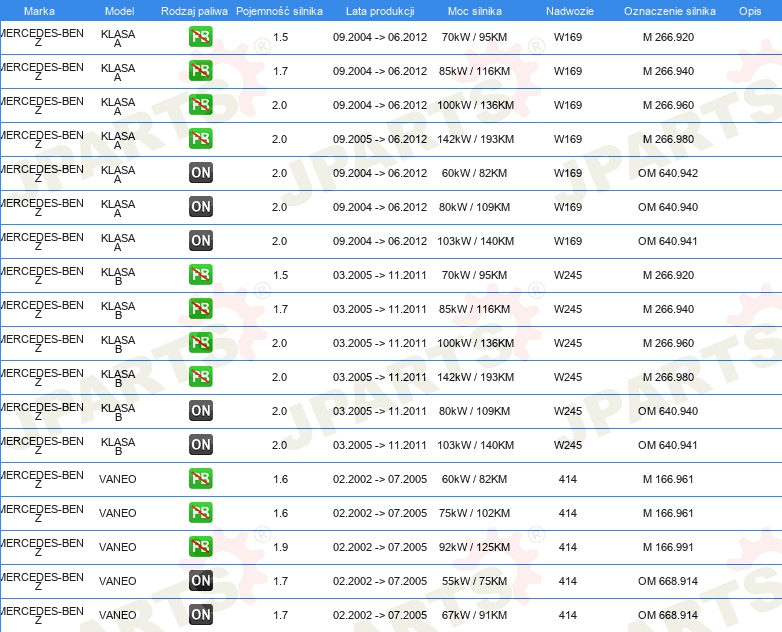Click petrol fuel icon in M 266.920 W169 row
This screenshot has height=632, width=782.
pyautogui.click(x=200, y=36)
